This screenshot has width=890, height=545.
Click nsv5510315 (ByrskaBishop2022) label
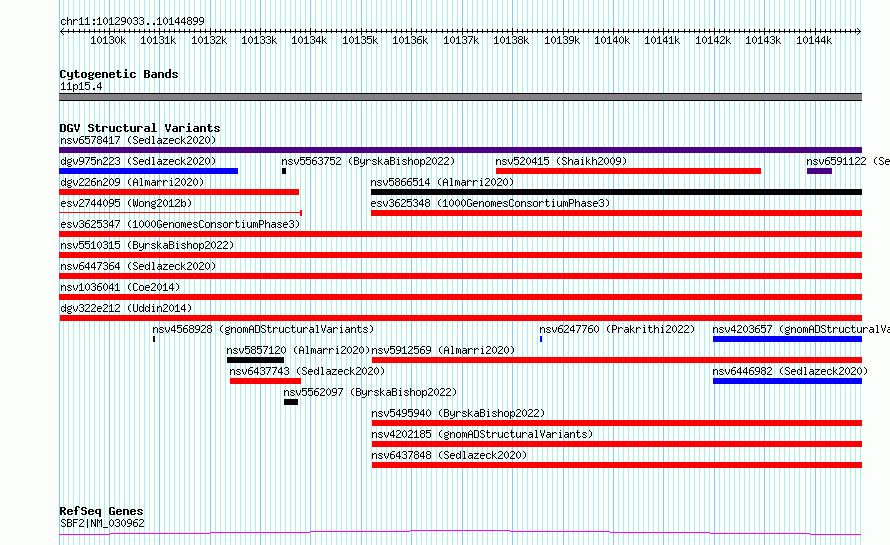coord(147,245)
